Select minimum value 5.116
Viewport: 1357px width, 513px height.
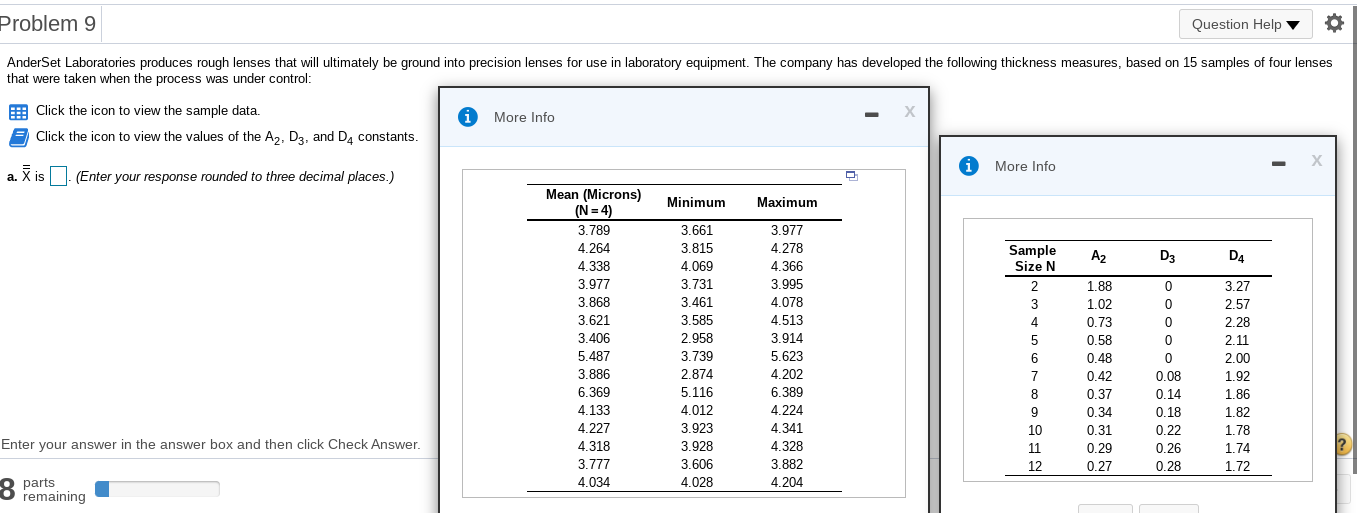[697, 392]
